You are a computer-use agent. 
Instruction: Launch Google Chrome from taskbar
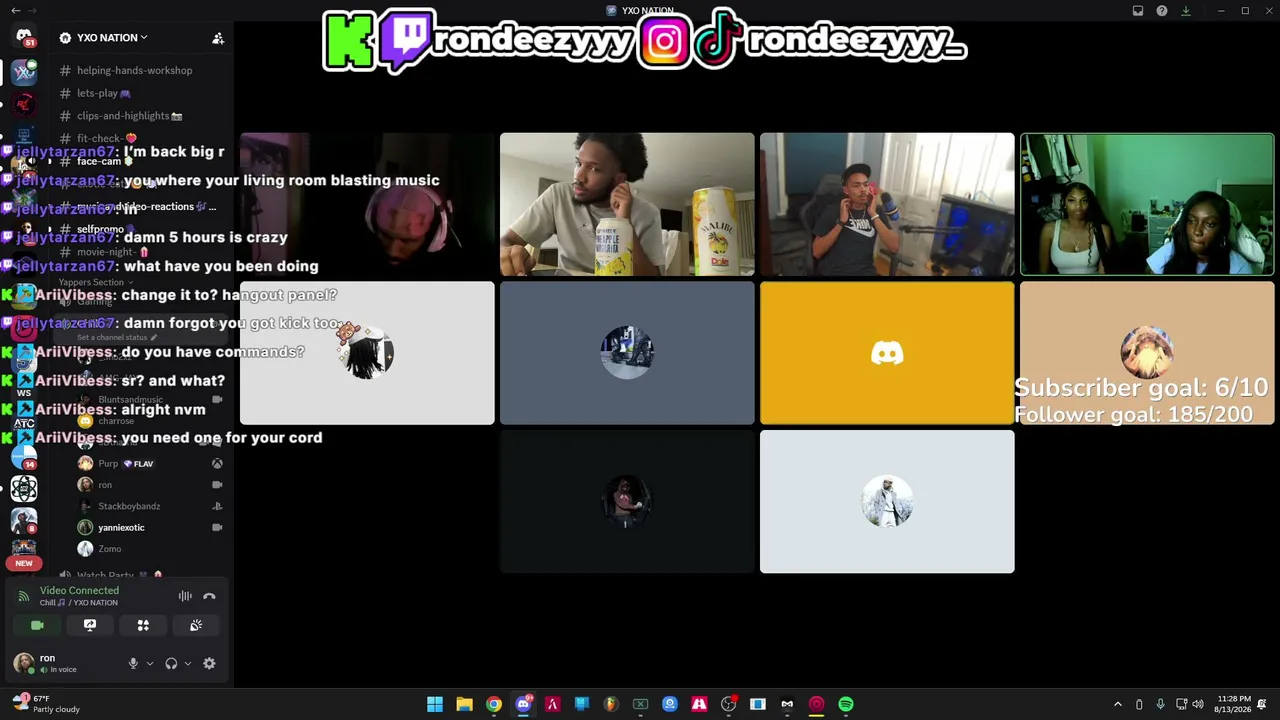pos(494,704)
